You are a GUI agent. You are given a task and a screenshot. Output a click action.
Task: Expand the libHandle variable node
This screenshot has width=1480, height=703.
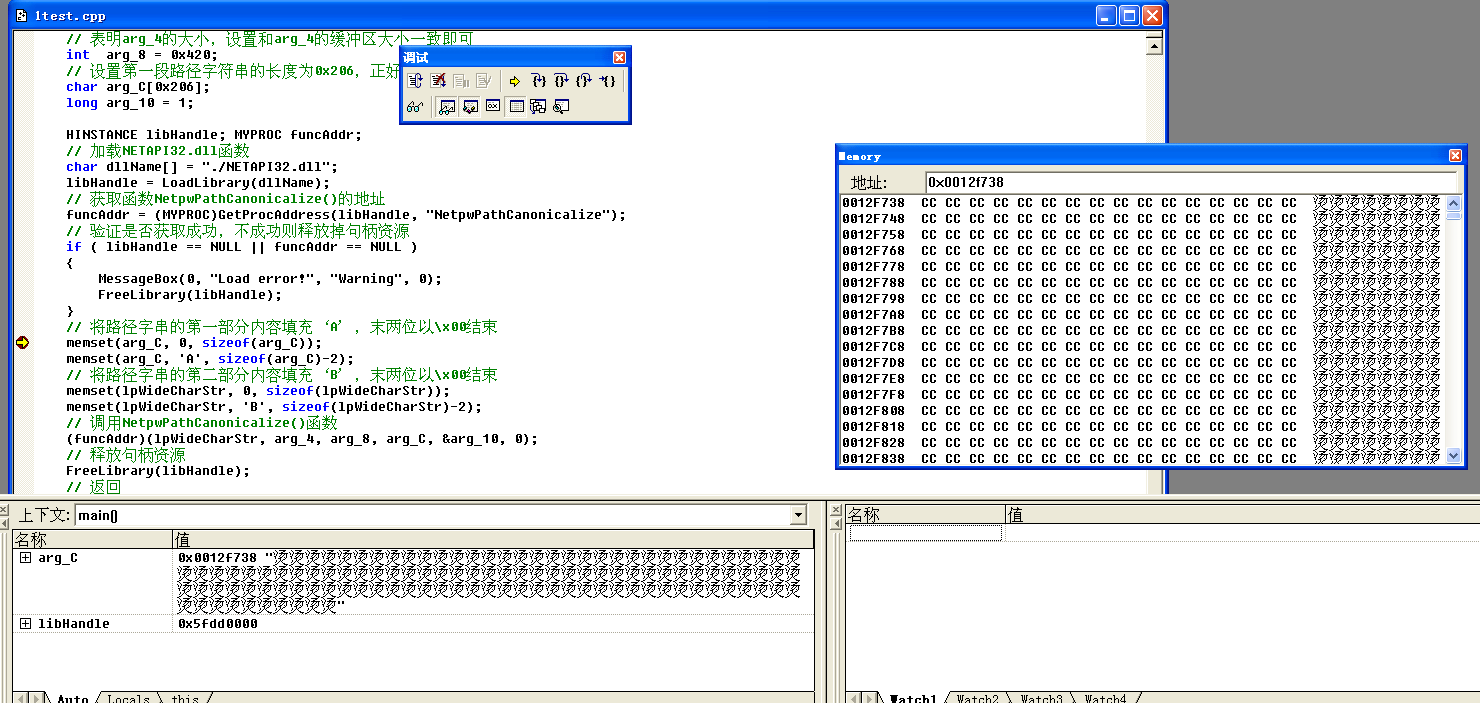26,624
